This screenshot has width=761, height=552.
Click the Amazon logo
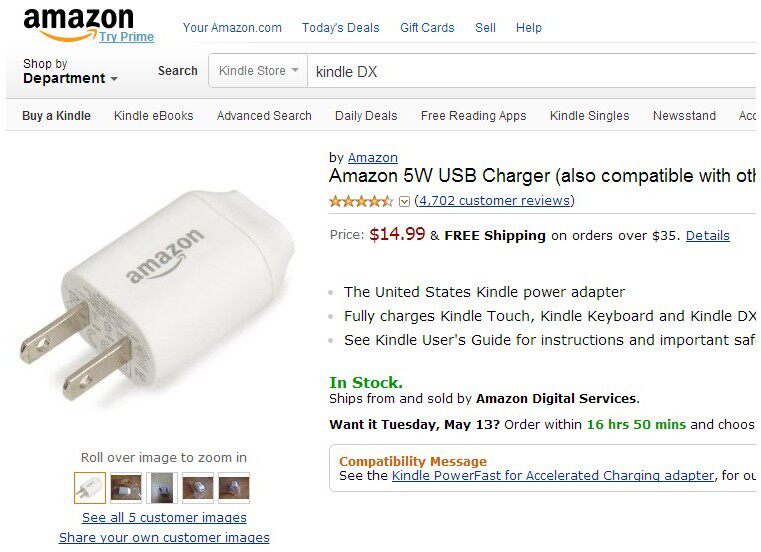(x=77, y=20)
